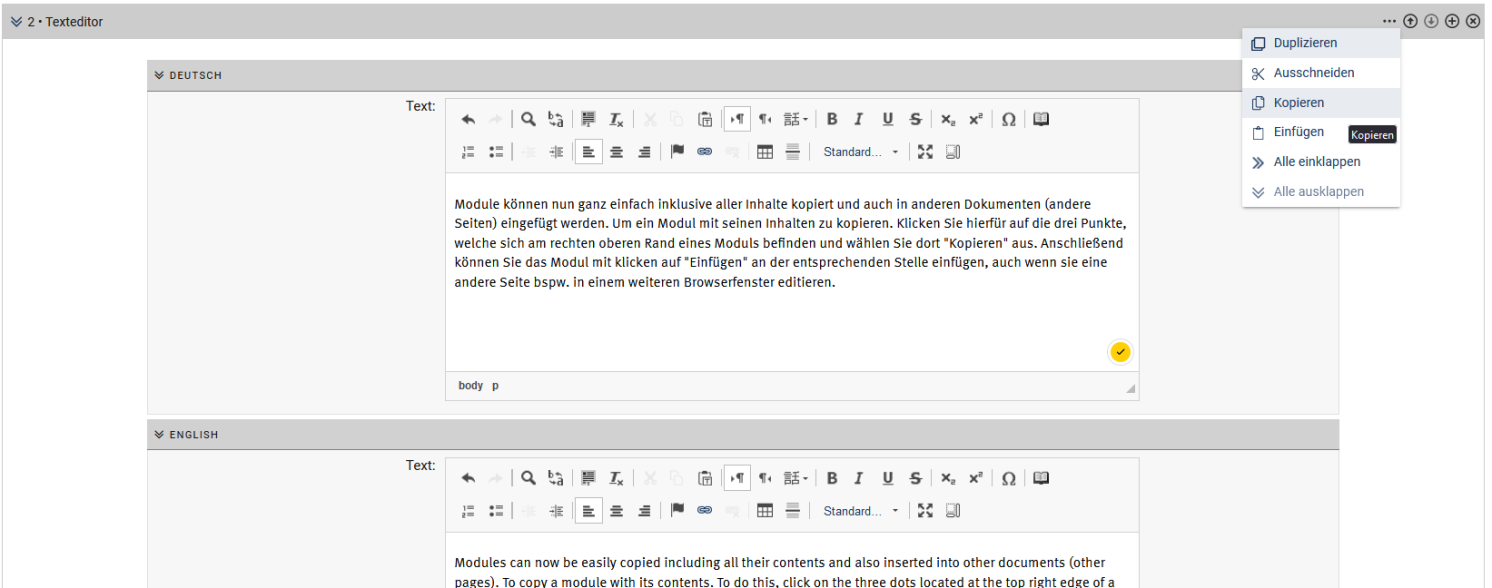Collapse the ENGLISH language section
1492x588 pixels.
pyautogui.click(x=159, y=435)
